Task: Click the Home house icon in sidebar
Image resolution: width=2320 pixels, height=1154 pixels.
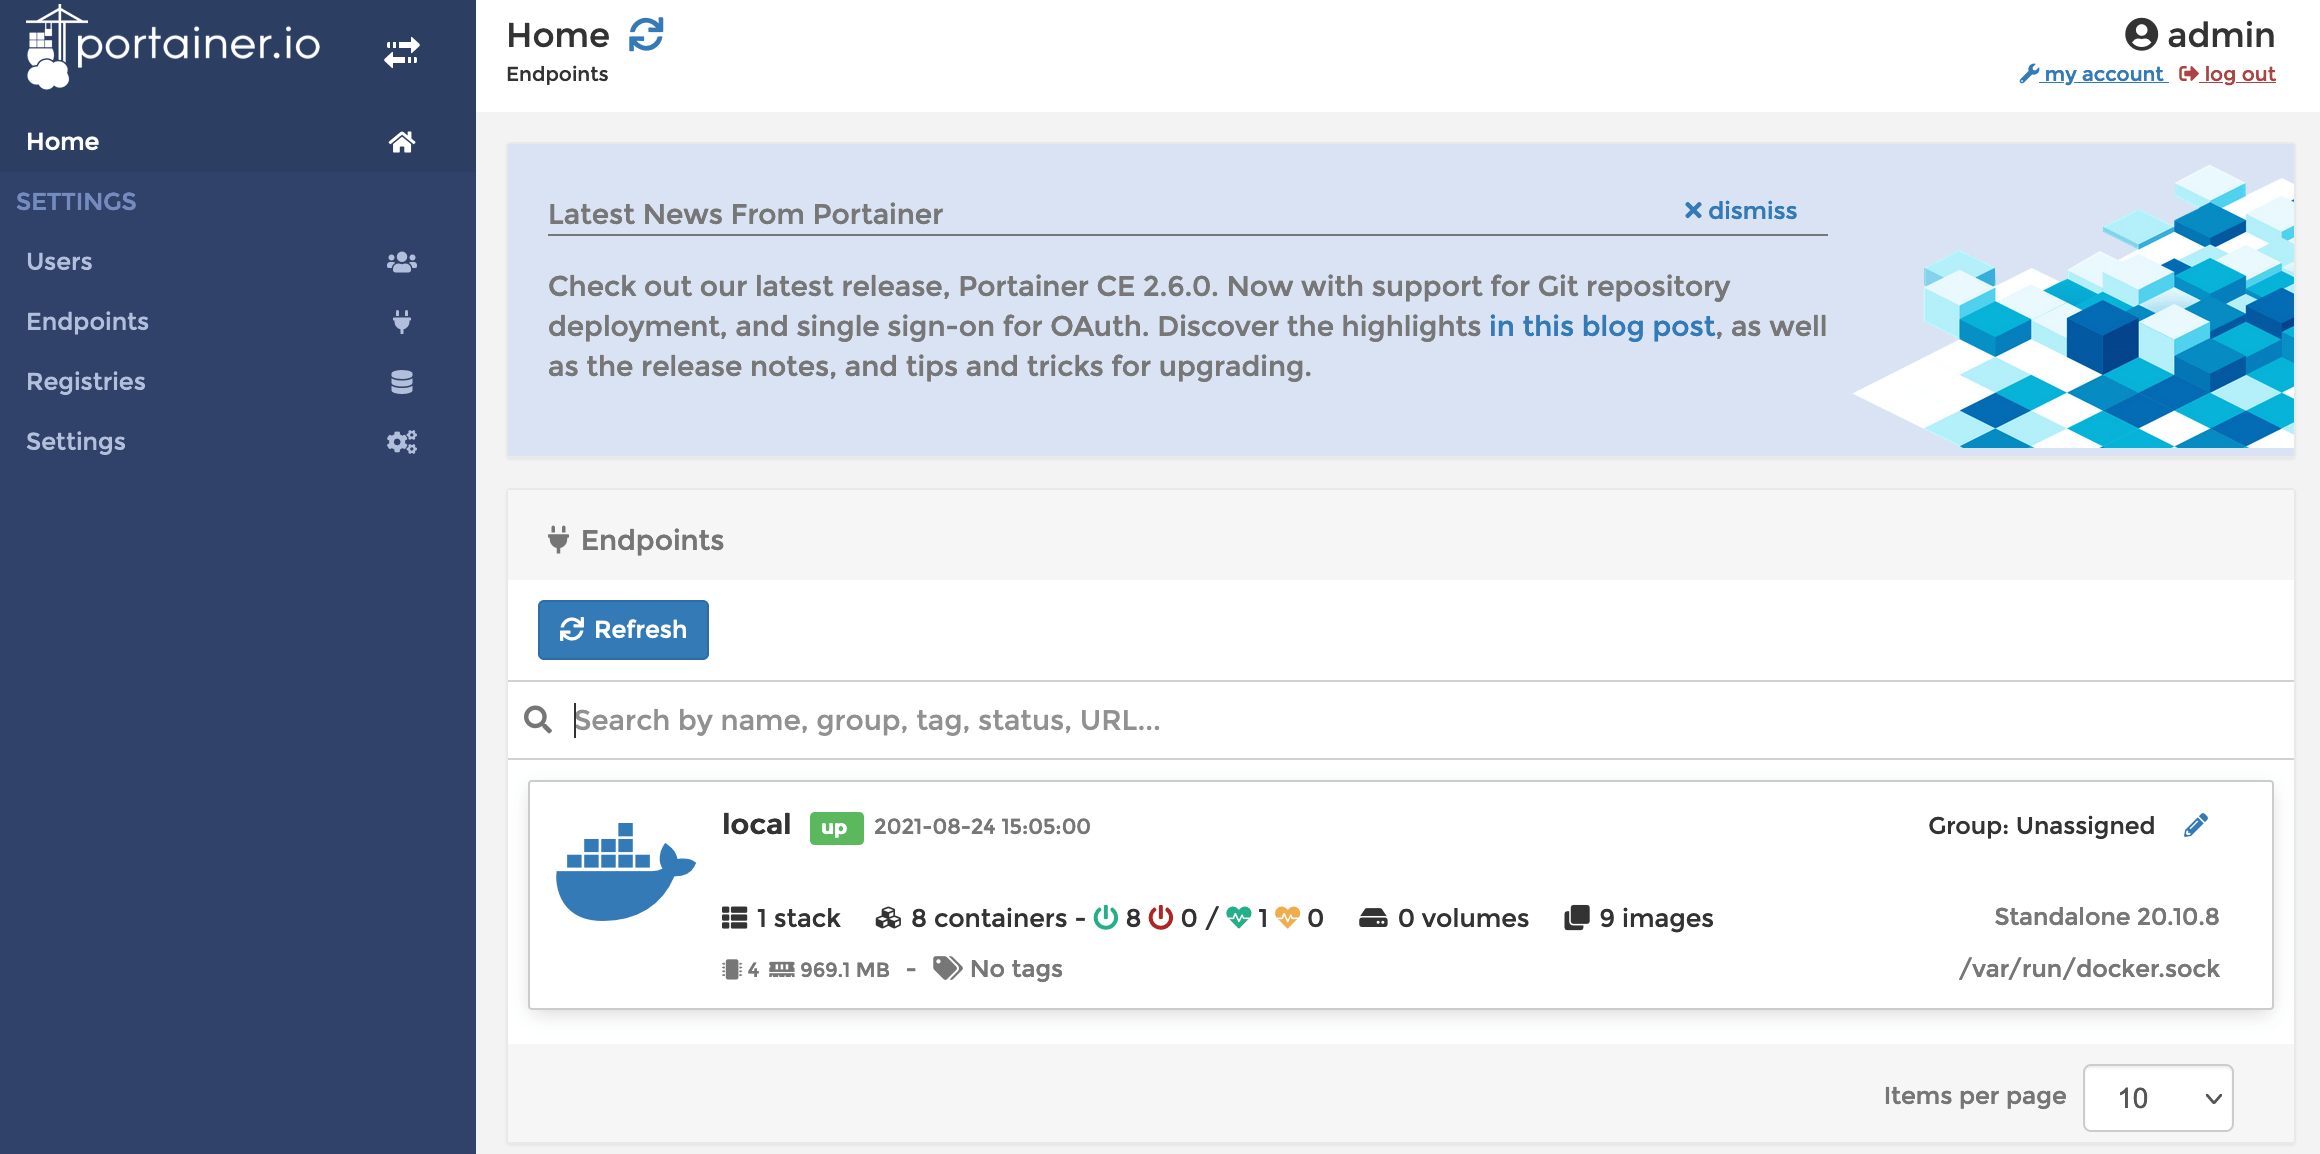Action: coord(402,142)
